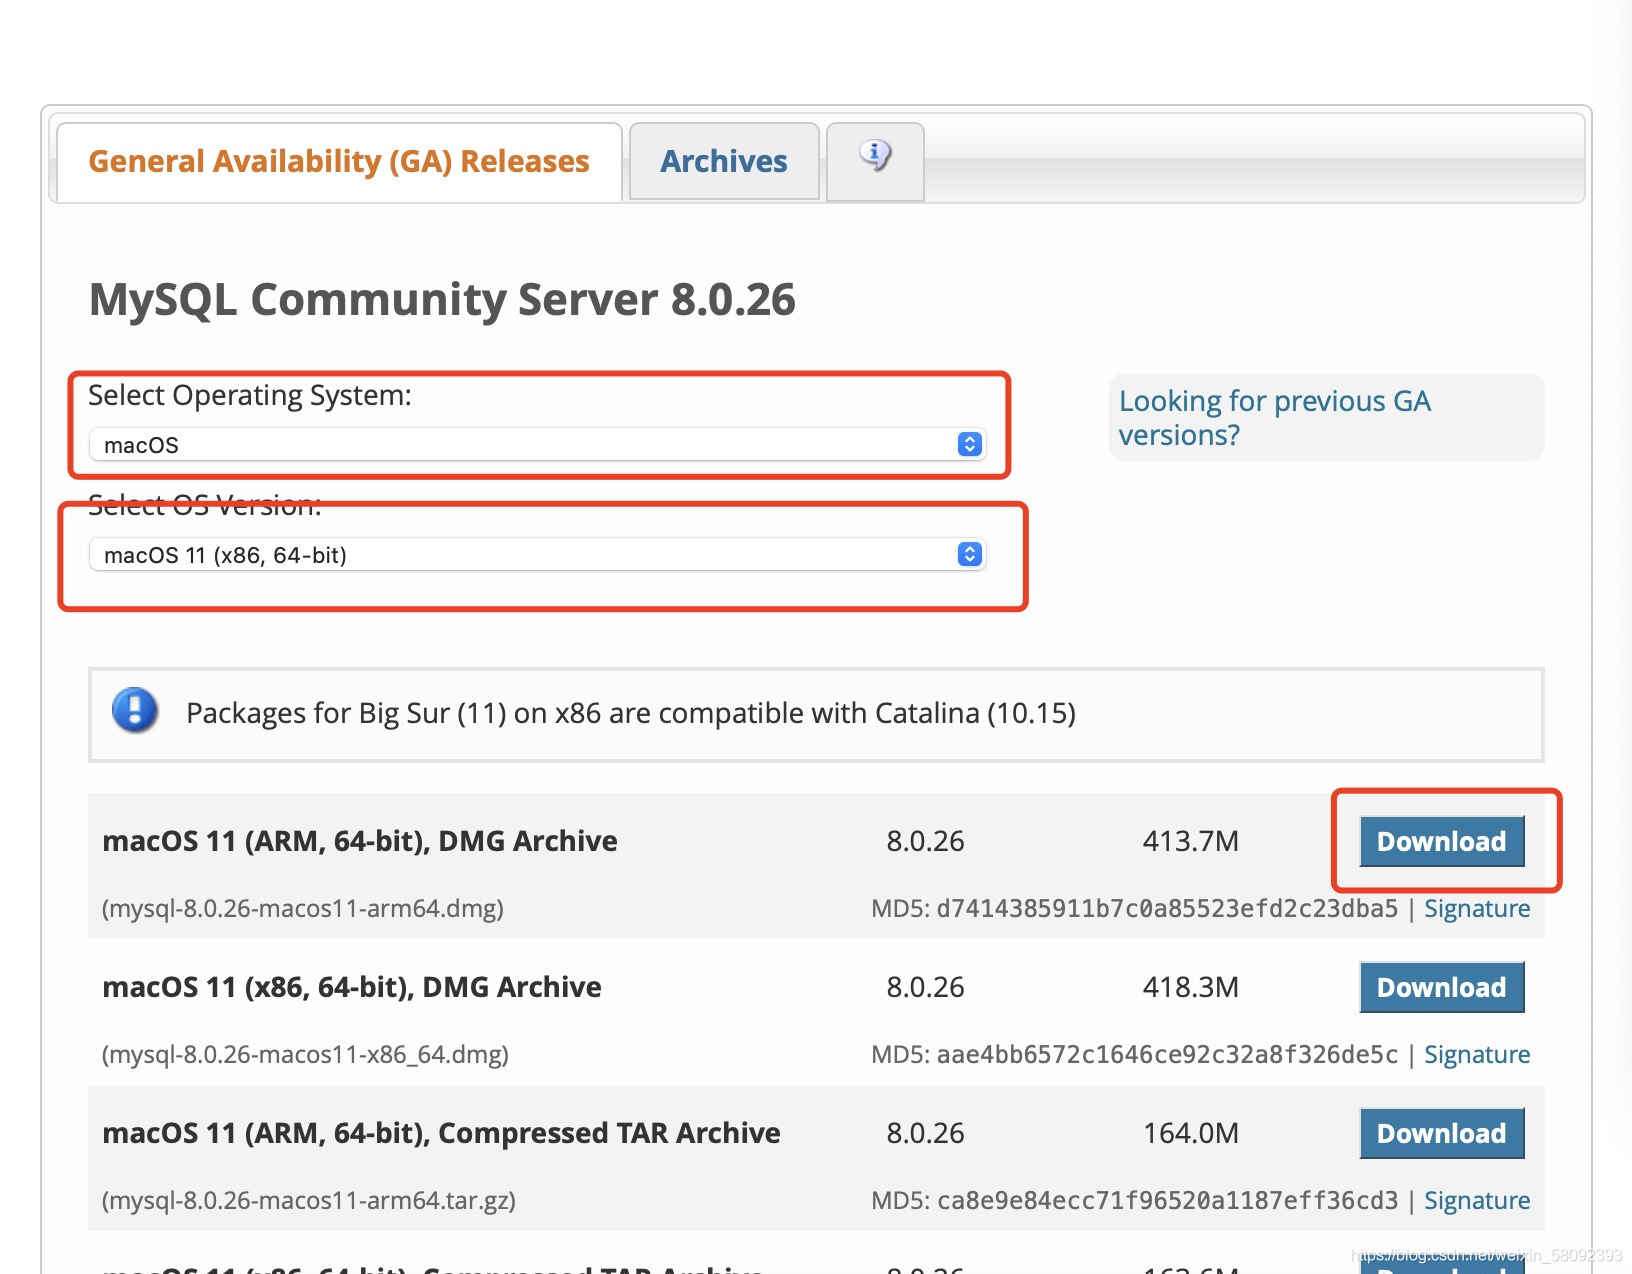1632x1274 pixels.
Task: Click version 8.0.26 in the x86 DMG row
Action: click(925, 987)
